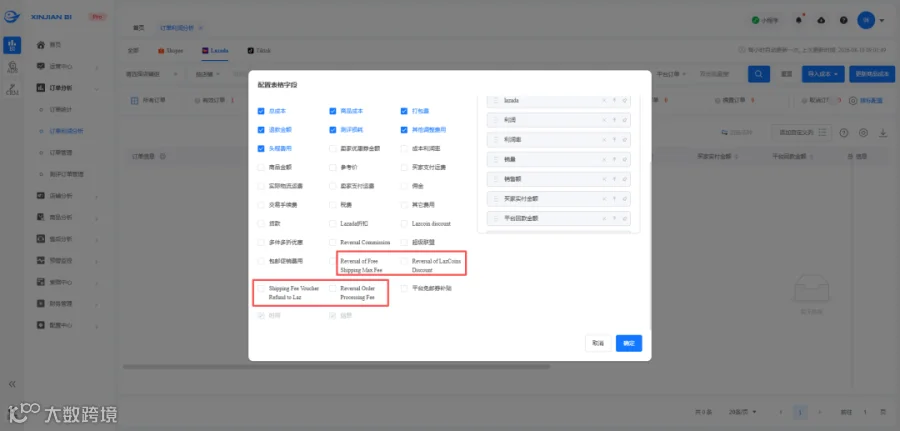The image size is (900, 431).
Task: Click the 重置 reset button
Action: point(786,74)
